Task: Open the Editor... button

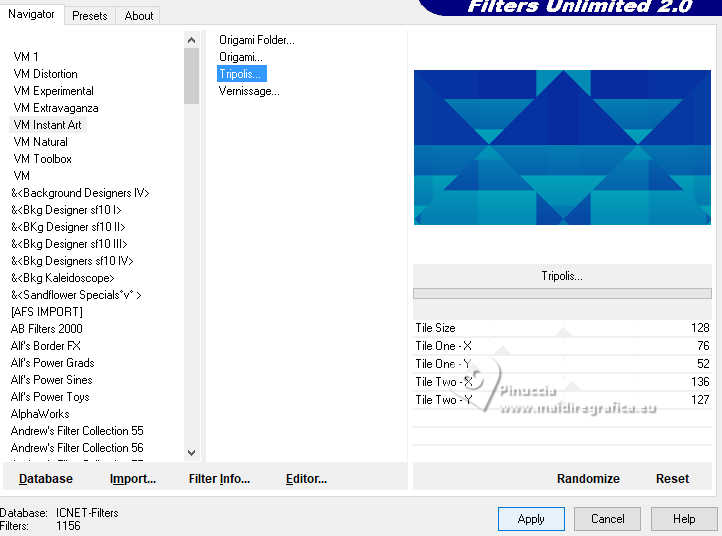Action: (x=306, y=479)
